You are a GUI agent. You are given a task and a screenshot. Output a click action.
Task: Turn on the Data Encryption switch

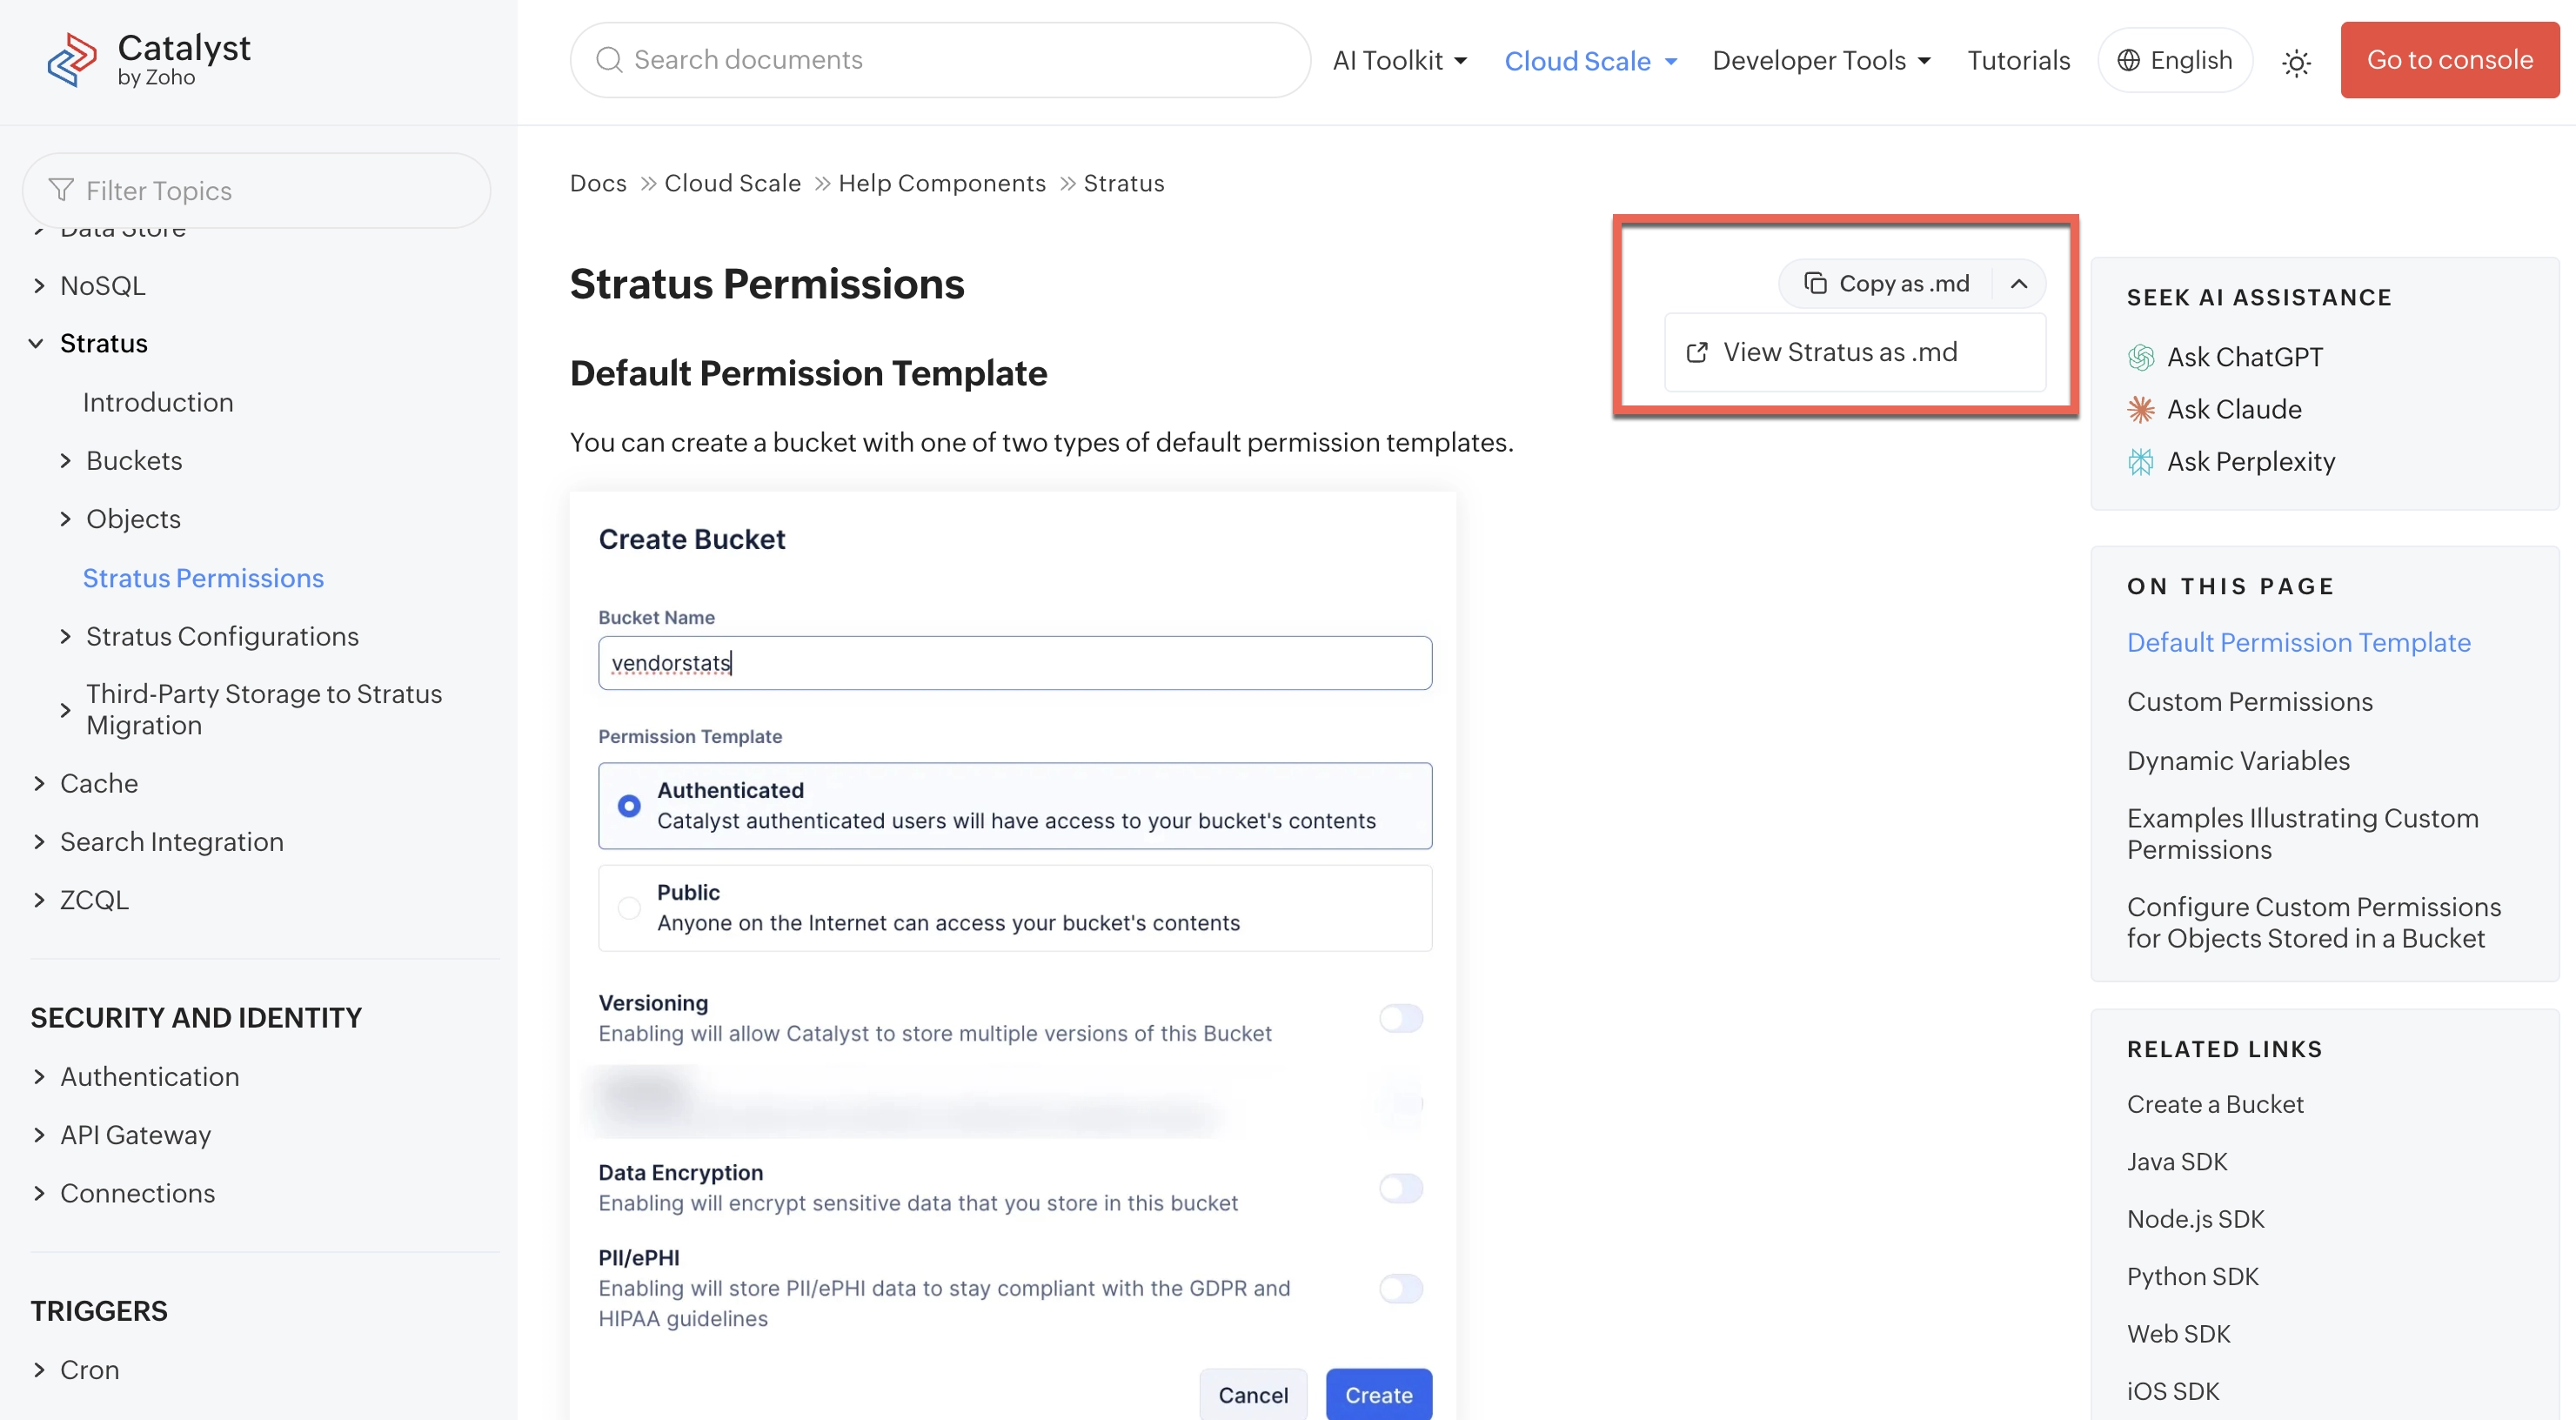pyautogui.click(x=1400, y=1188)
